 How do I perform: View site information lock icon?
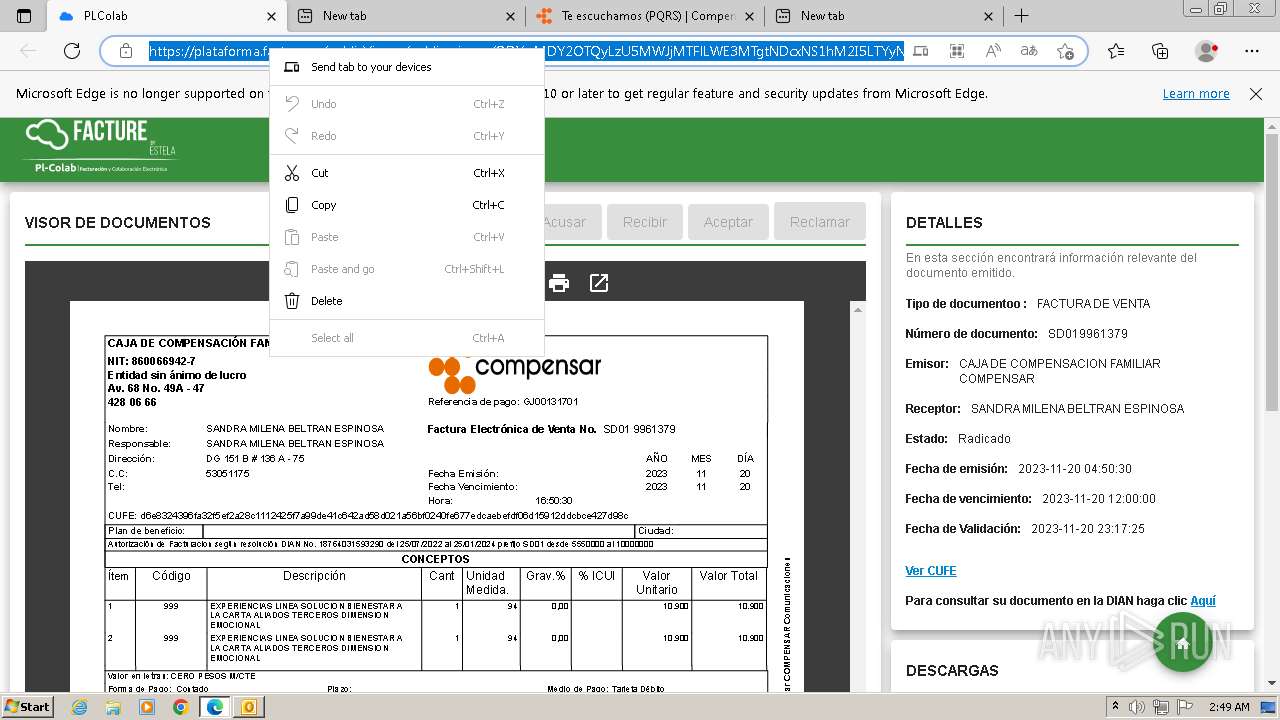(x=126, y=51)
